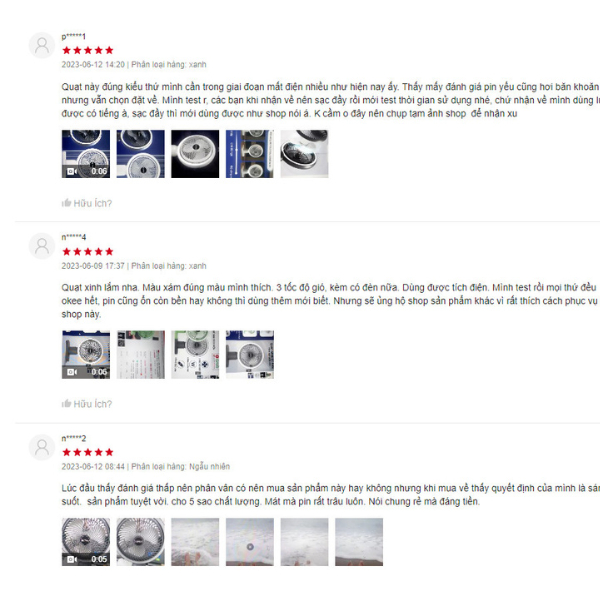Image resolution: width=600 pixels, height=600 pixels.
Task: Click thumbs-up Hữu ích under second review
Action: (x=87, y=404)
